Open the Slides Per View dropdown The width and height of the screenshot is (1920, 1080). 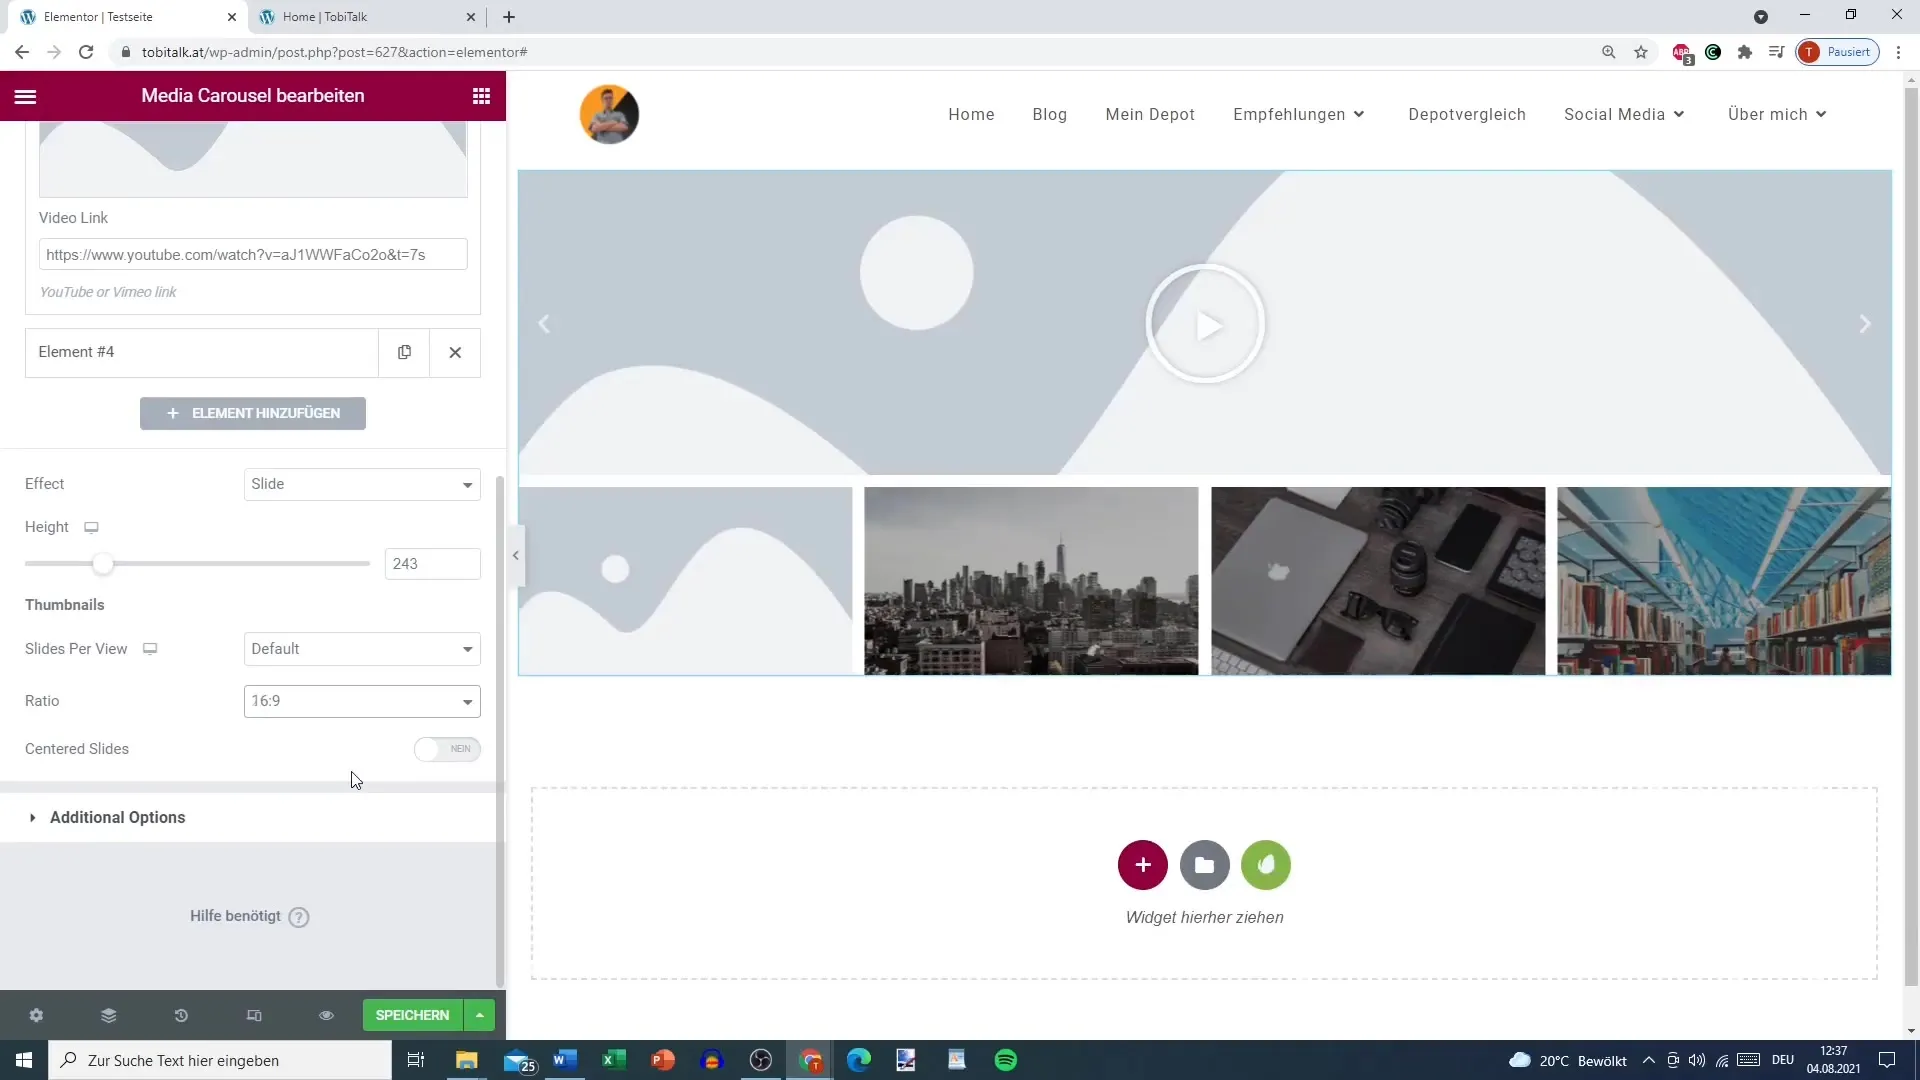(x=362, y=649)
